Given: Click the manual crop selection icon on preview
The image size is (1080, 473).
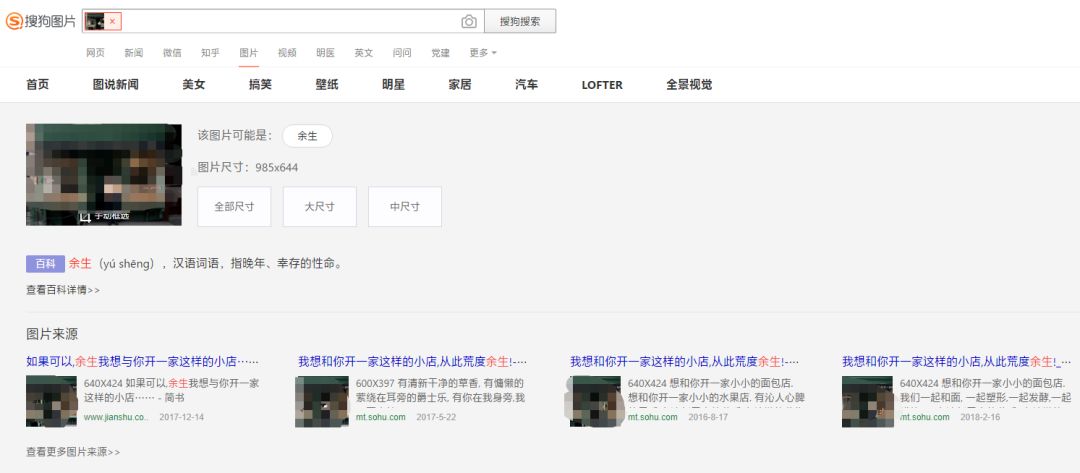Looking at the screenshot, I should [85, 216].
